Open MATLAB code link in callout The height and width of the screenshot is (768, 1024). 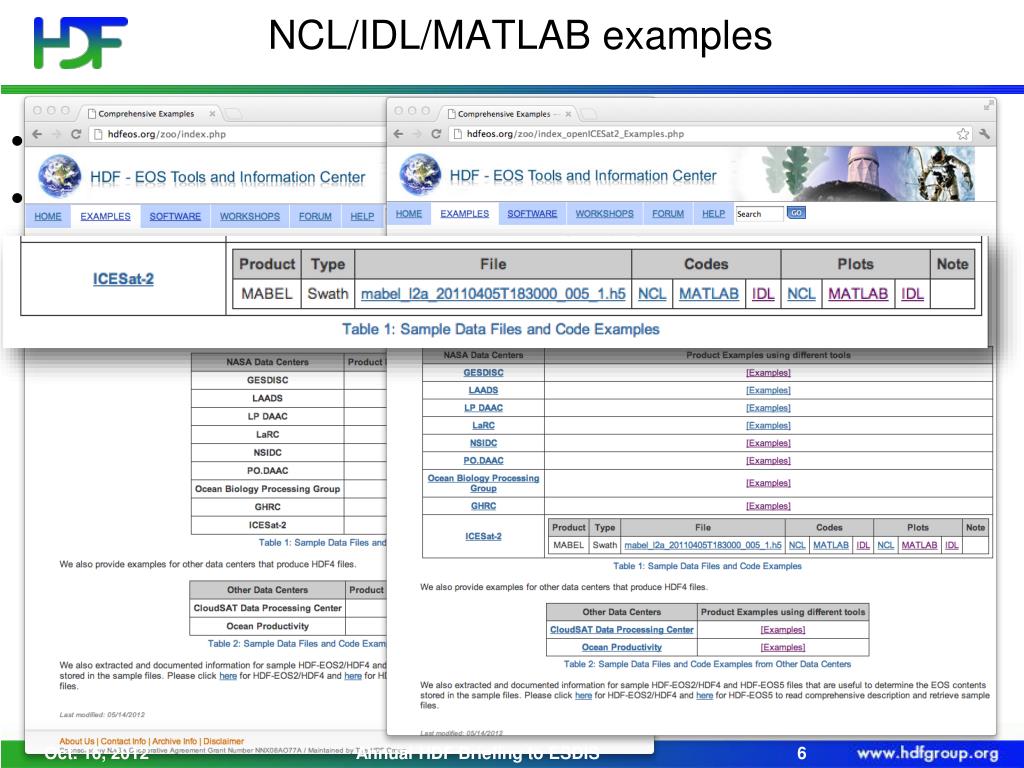click(709, 294)
